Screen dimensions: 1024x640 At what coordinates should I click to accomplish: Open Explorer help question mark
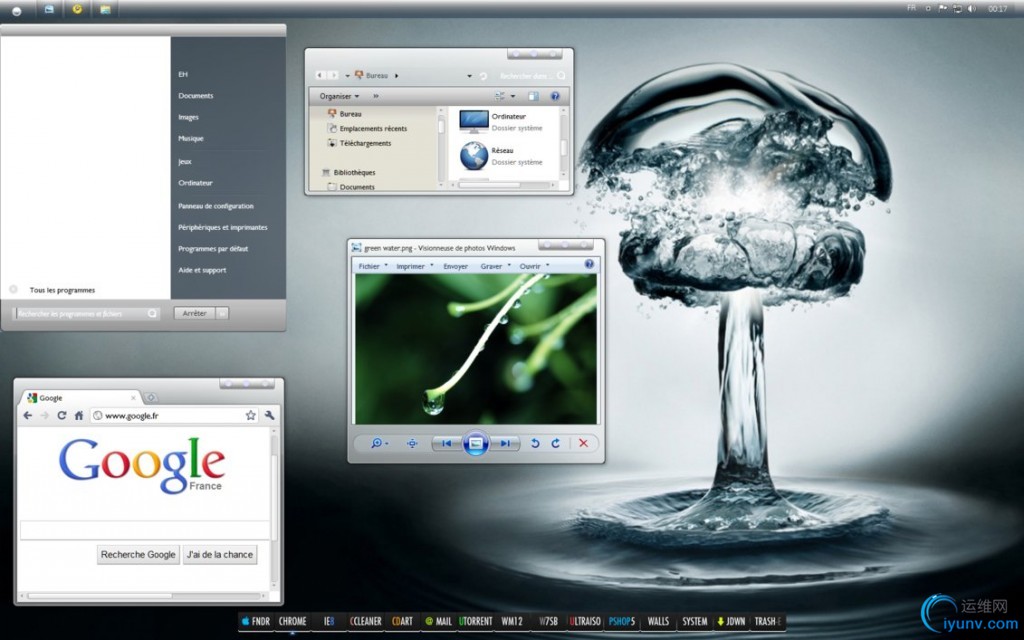click(554, 96)
